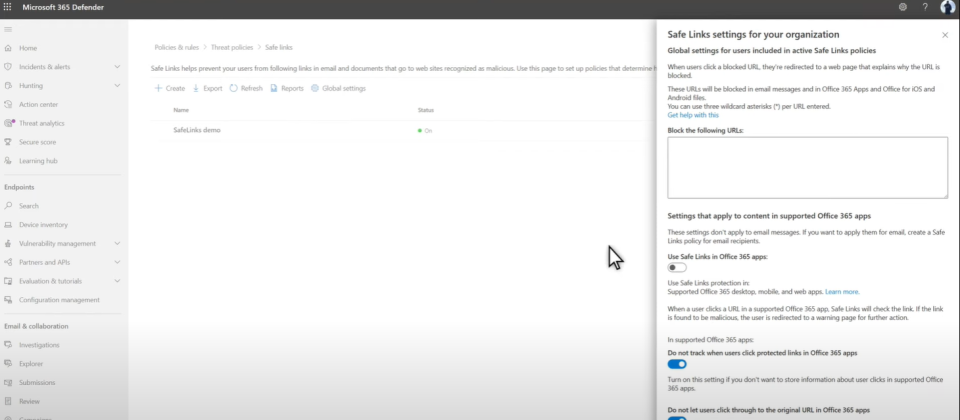This screenshot has height=420, width=960.
Task: Click the Export download icon
Action: pyautogui.click(x=196, y=88)
